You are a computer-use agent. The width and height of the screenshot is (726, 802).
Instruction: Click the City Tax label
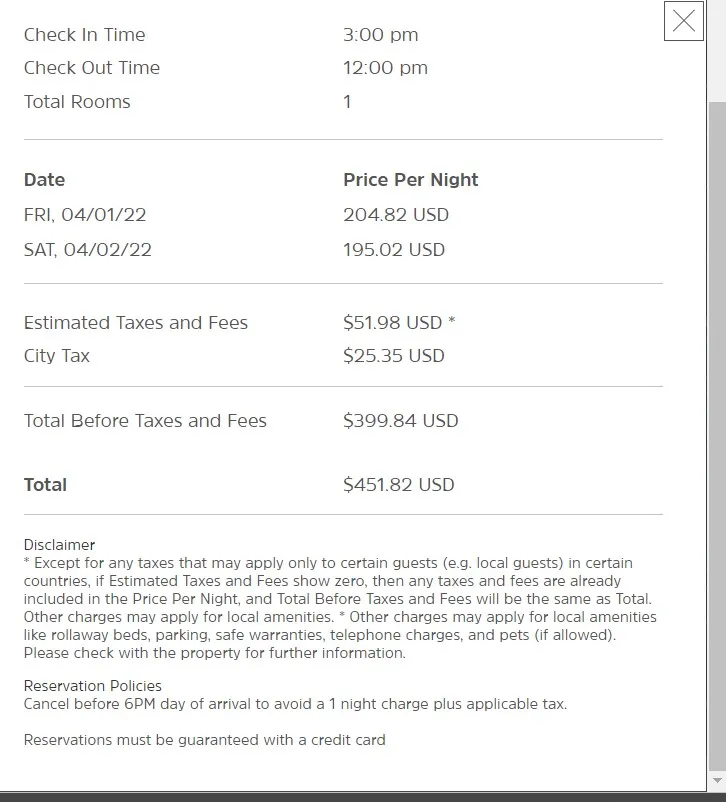point(57,356)
